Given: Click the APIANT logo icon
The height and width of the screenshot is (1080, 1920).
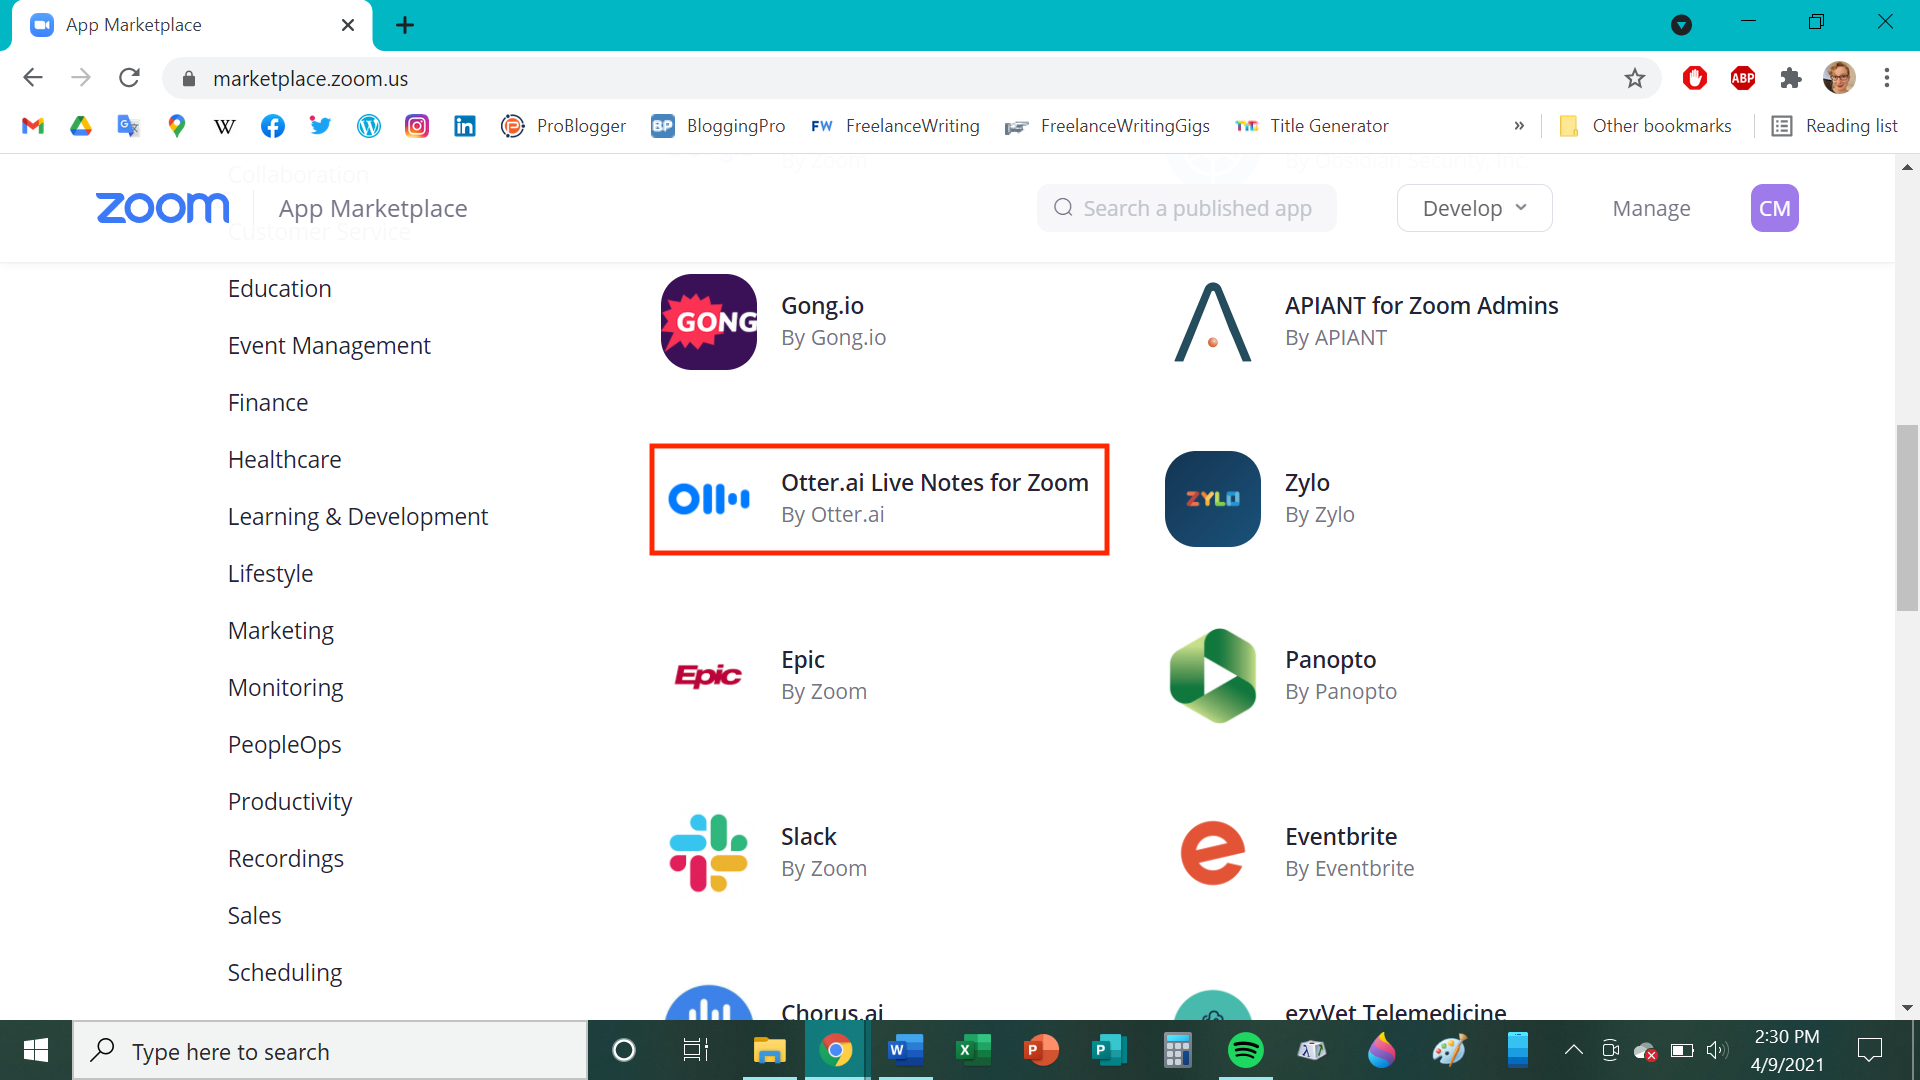Looking at the screenshot, I should coord(1212,322).
